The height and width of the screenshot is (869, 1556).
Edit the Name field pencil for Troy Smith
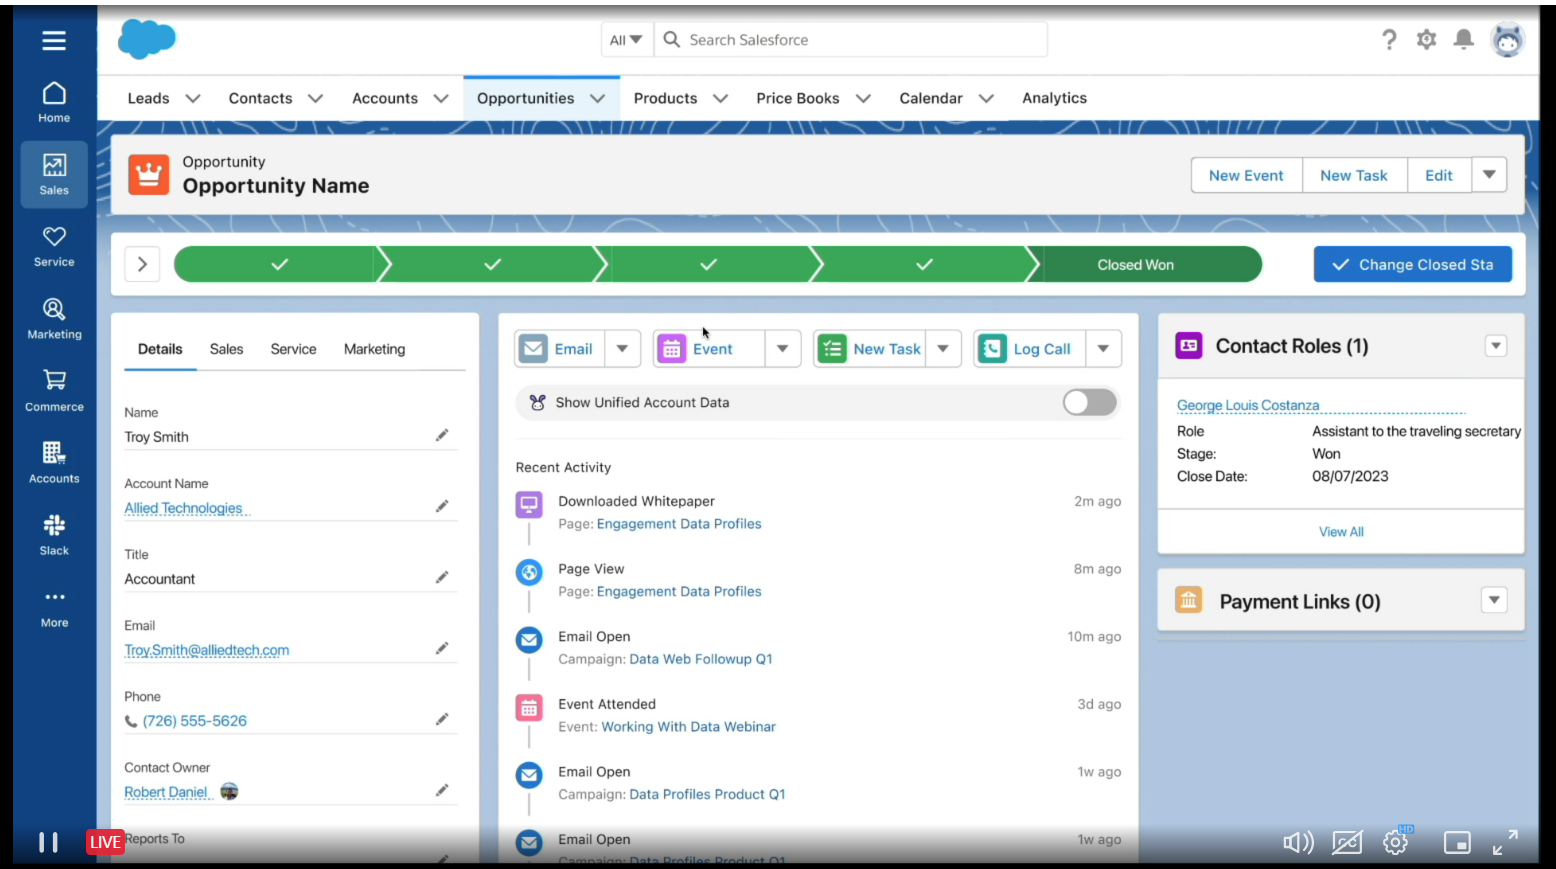coord(442,435)
